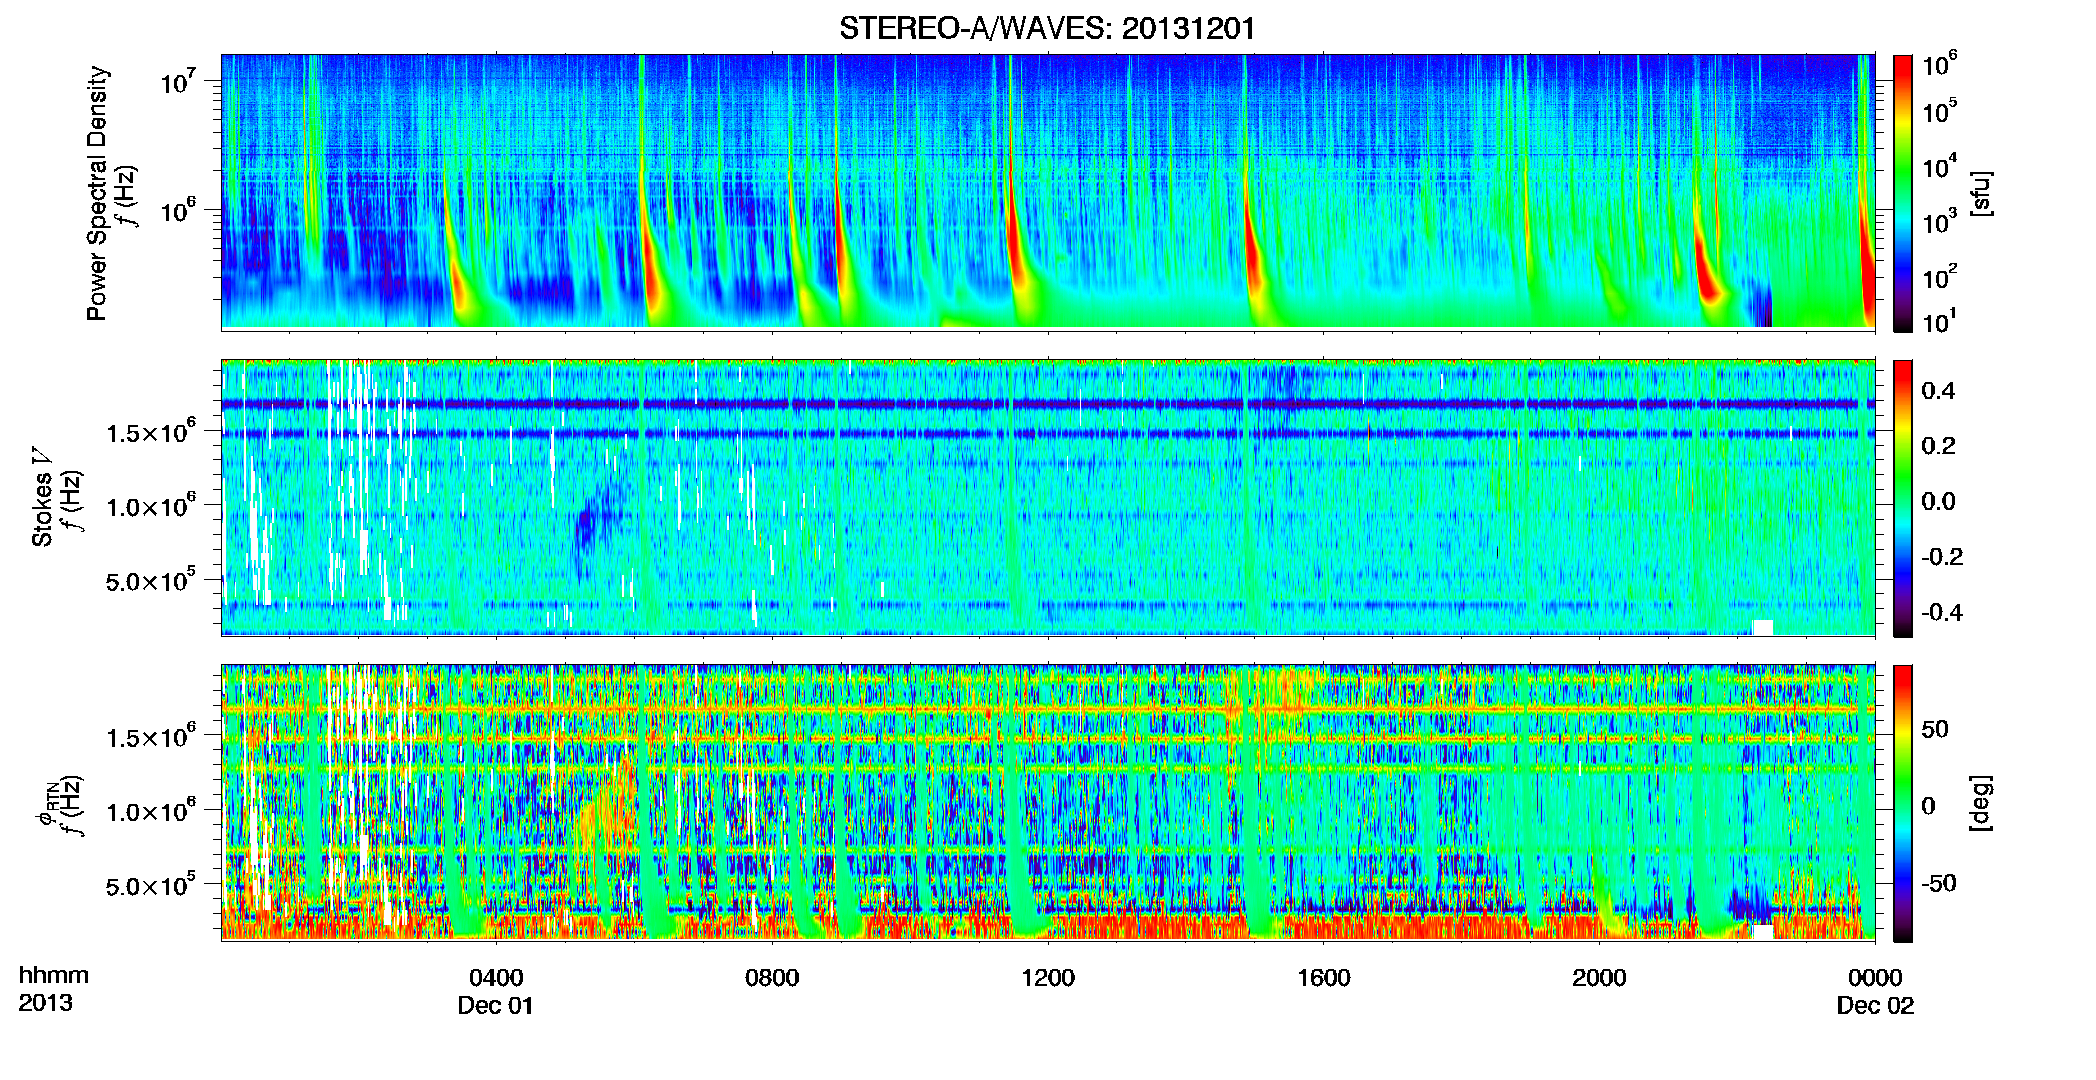Click the 5.0×10^5 tick in phi panel
The height and width of the screenshot is (1080, 2096).
[x=151, y=885]
